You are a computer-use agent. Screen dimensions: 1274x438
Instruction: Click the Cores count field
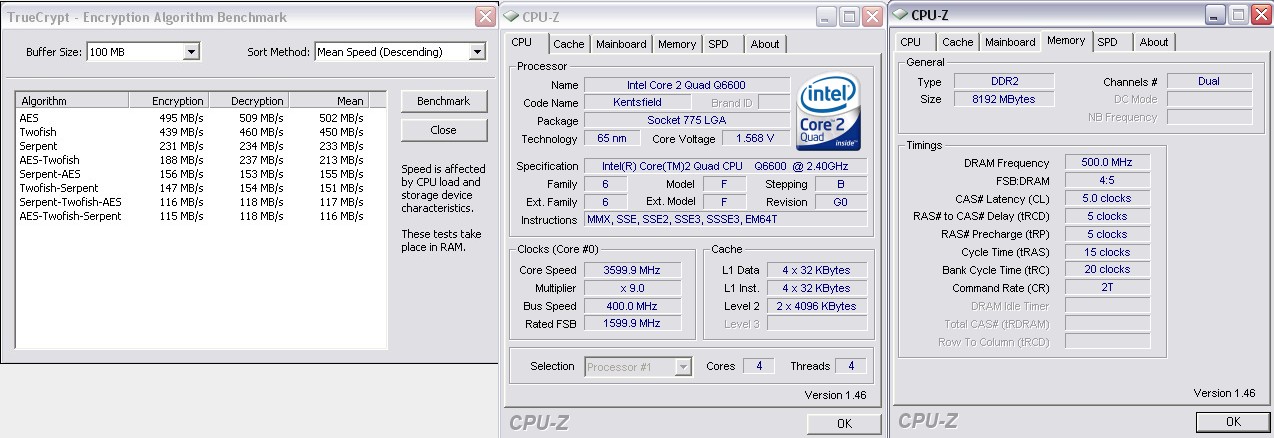(x=759, y=366)
